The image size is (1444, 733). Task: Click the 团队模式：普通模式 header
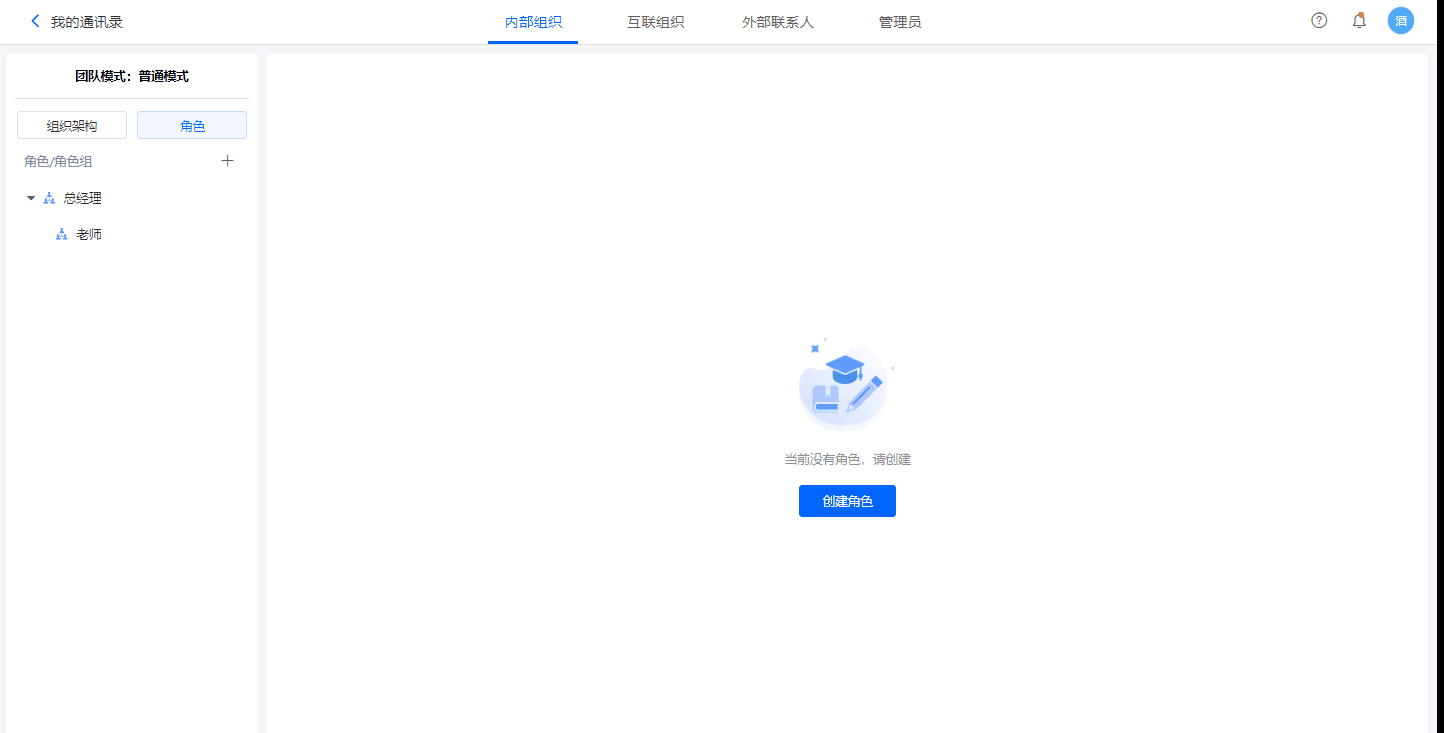pos(132,76)
